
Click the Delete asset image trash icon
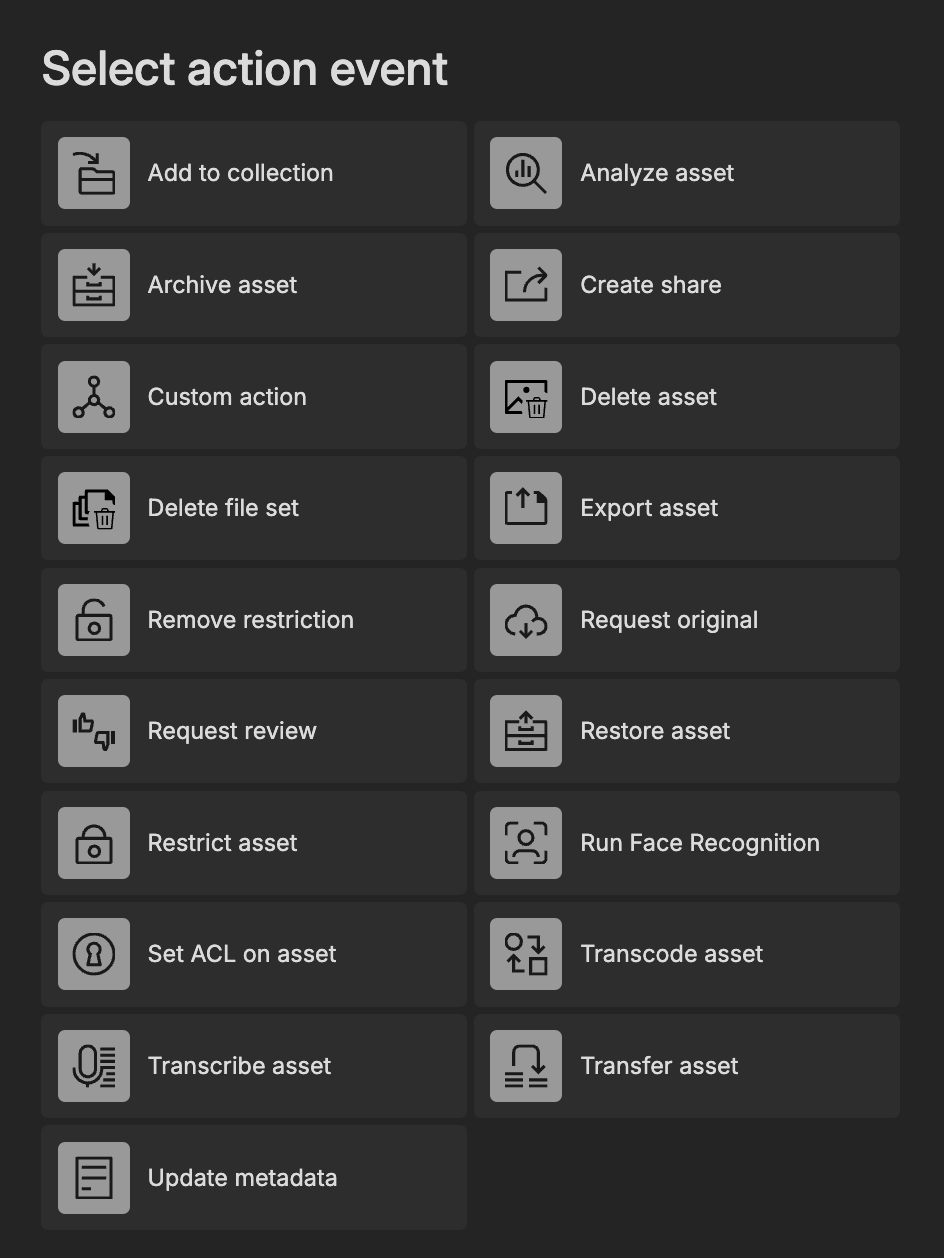coord(526,397)
